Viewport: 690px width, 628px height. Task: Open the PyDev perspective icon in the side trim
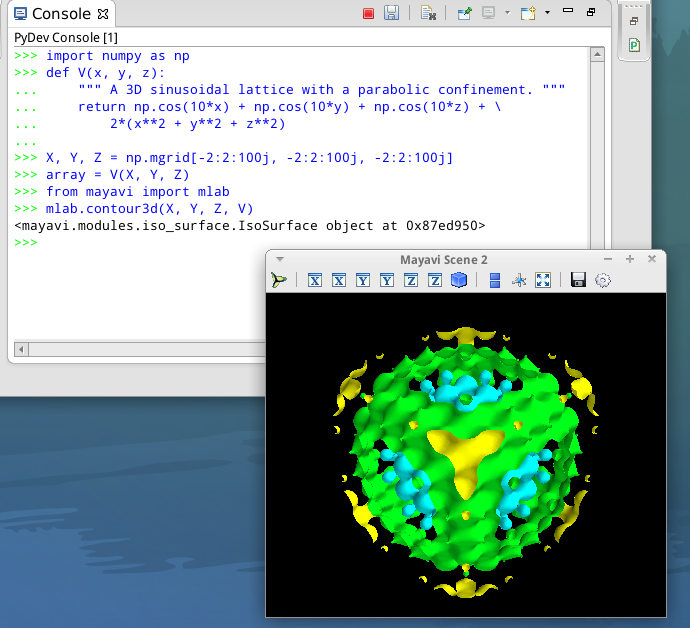tap(634, 45)
